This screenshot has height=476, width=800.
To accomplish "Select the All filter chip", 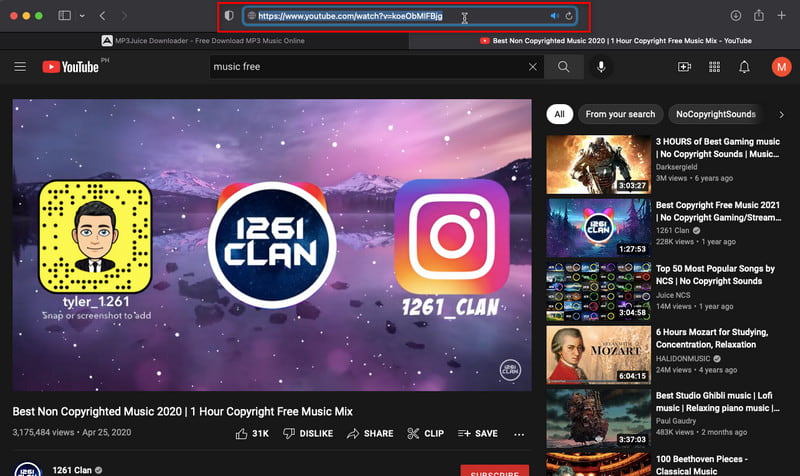I will [x=560, y=114].
